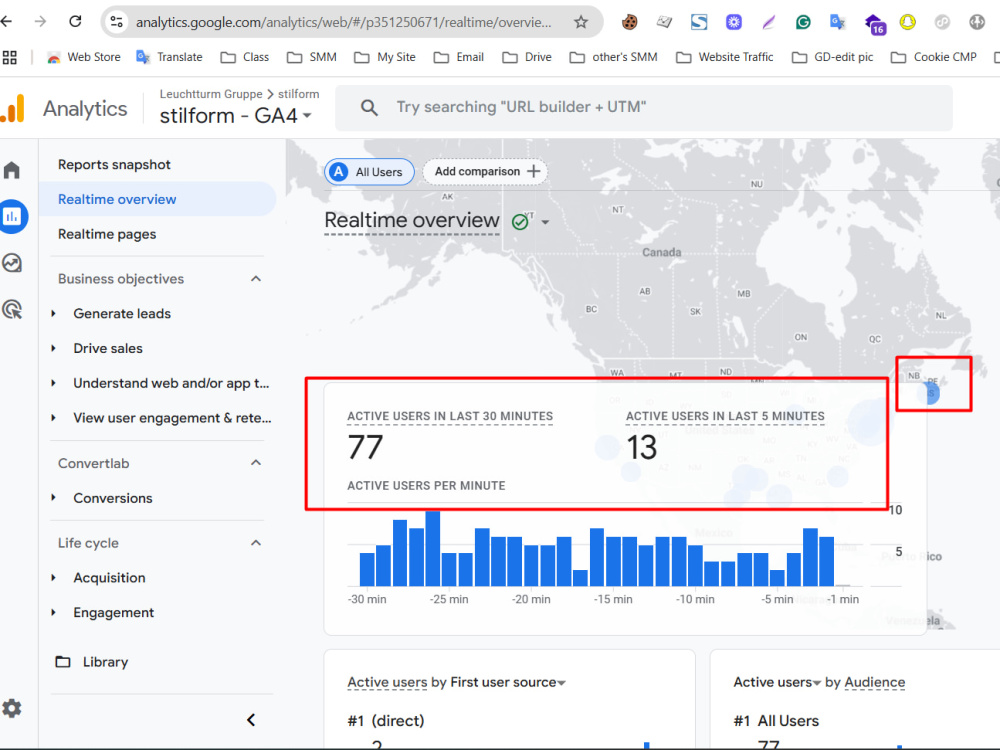
Task: Click the tallest bar in active users chart
Action: (x=432, y=548)
